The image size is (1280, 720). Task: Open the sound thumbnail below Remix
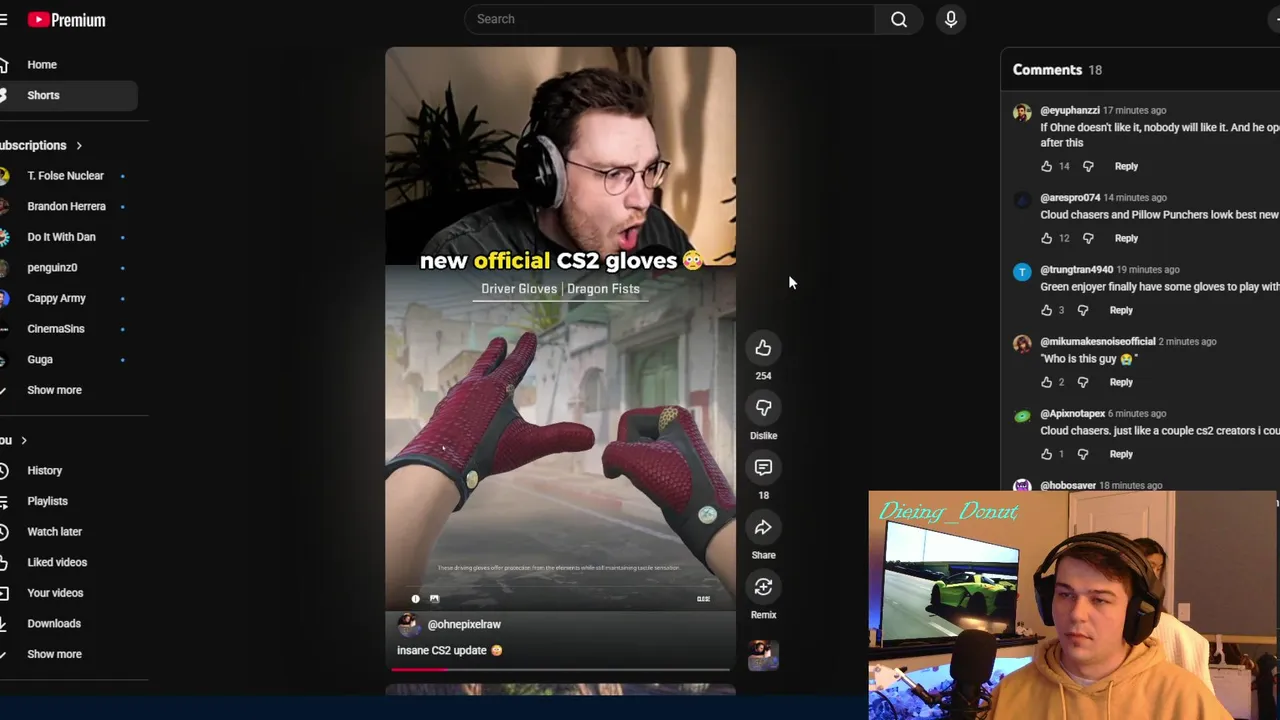click(x=762, y=655)
